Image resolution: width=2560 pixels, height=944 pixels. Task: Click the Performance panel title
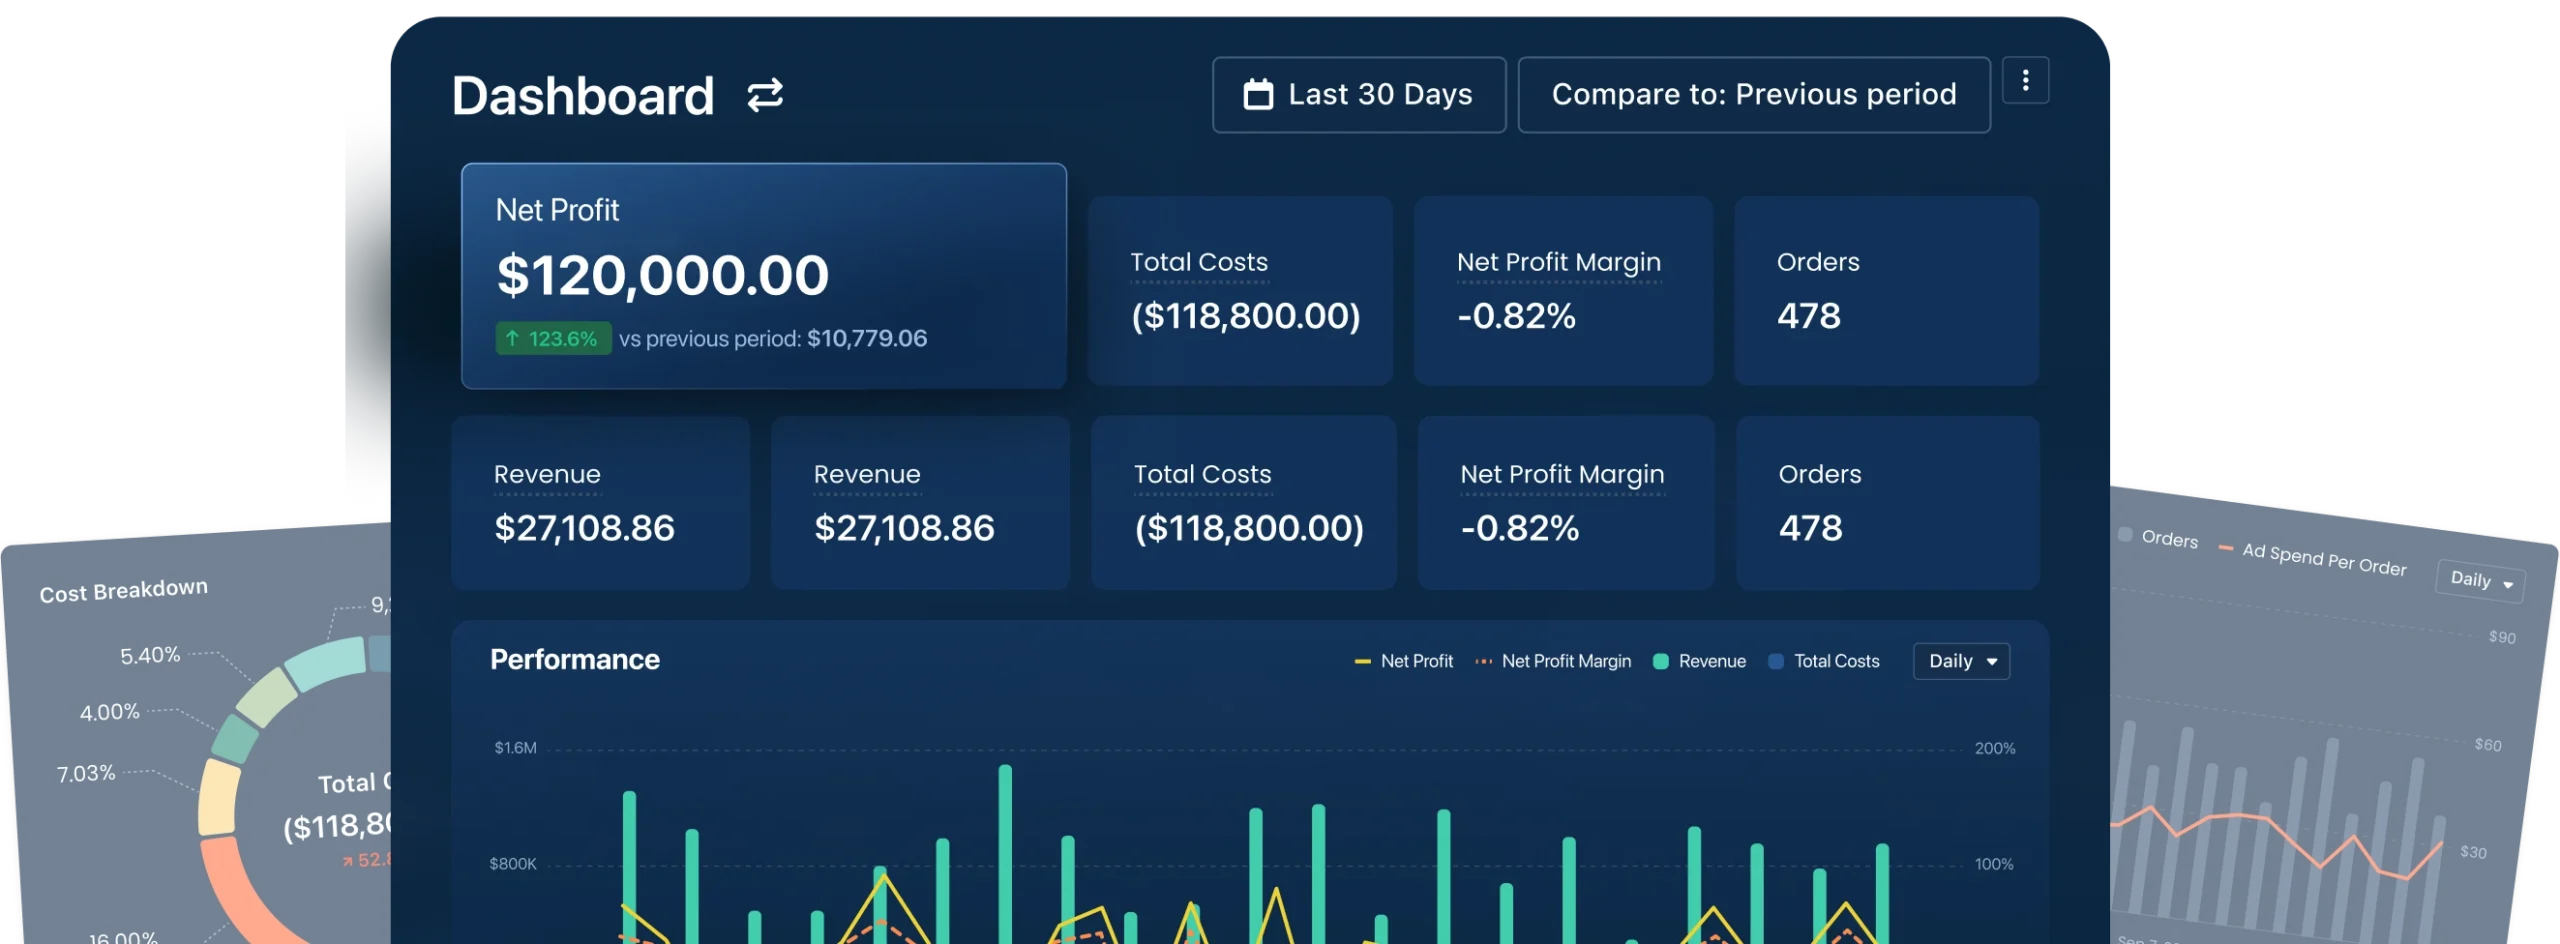click(x=575, y=660)
